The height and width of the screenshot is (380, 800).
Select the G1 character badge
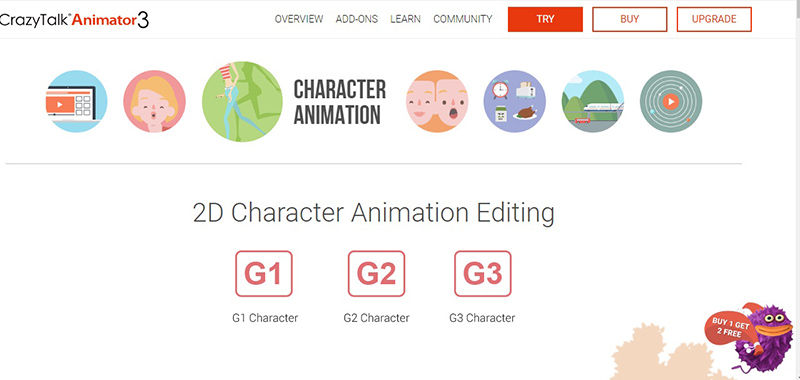[x=264, y=273]
